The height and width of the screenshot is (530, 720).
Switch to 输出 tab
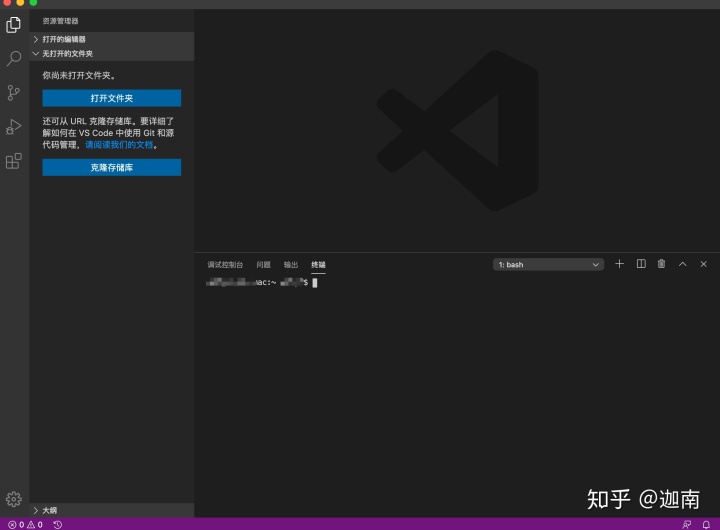(291, 265)
